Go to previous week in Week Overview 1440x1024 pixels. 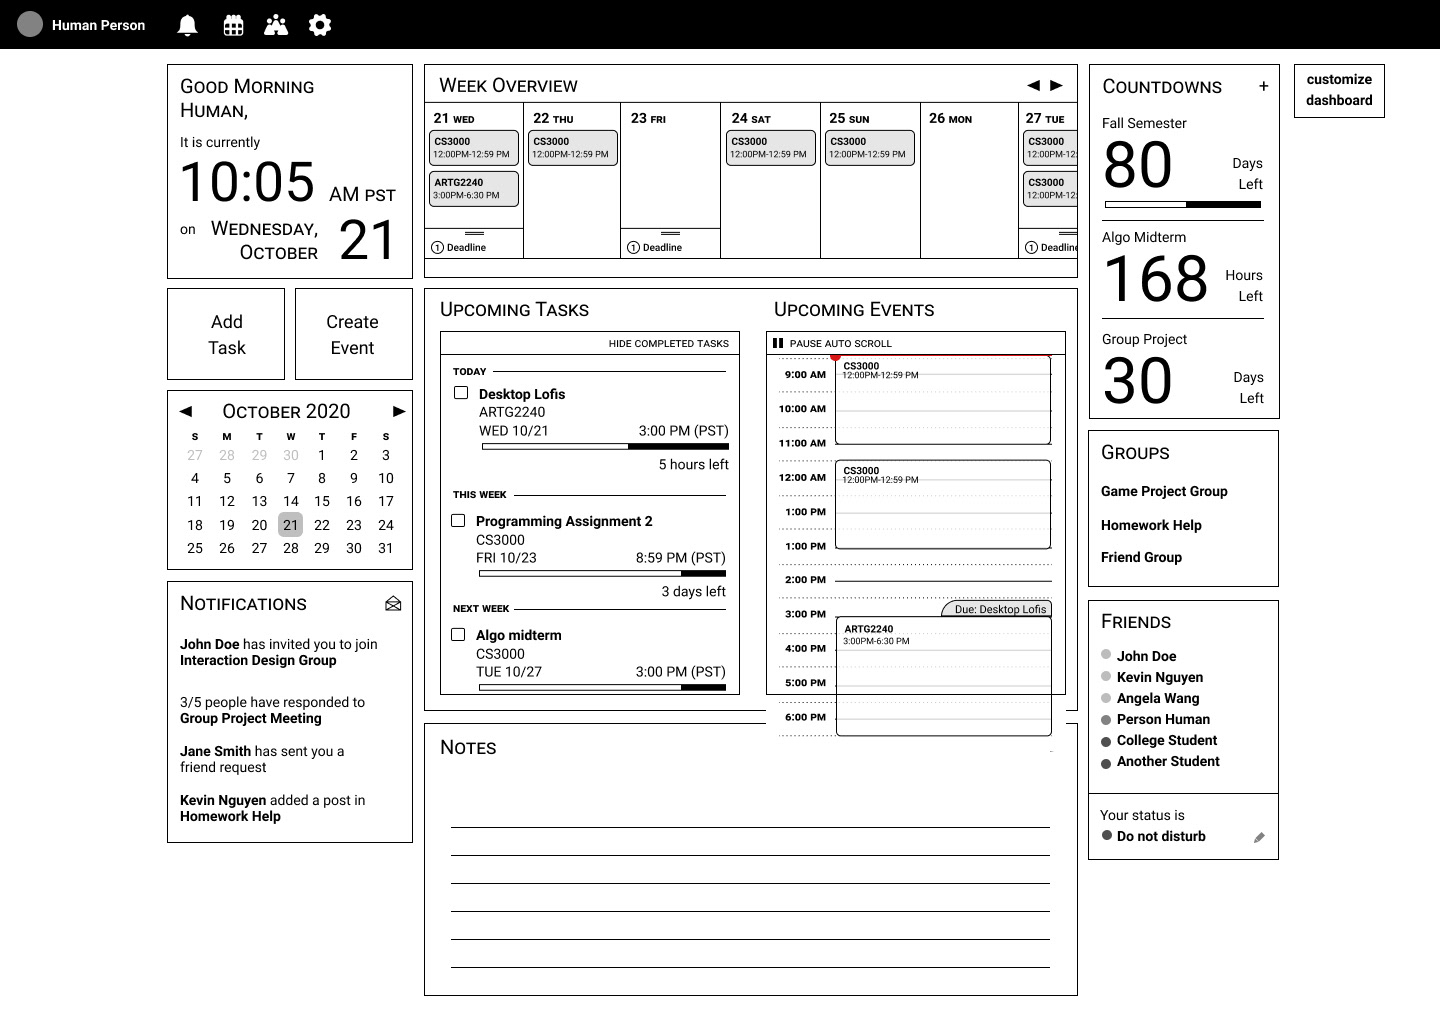(1034, 85)
